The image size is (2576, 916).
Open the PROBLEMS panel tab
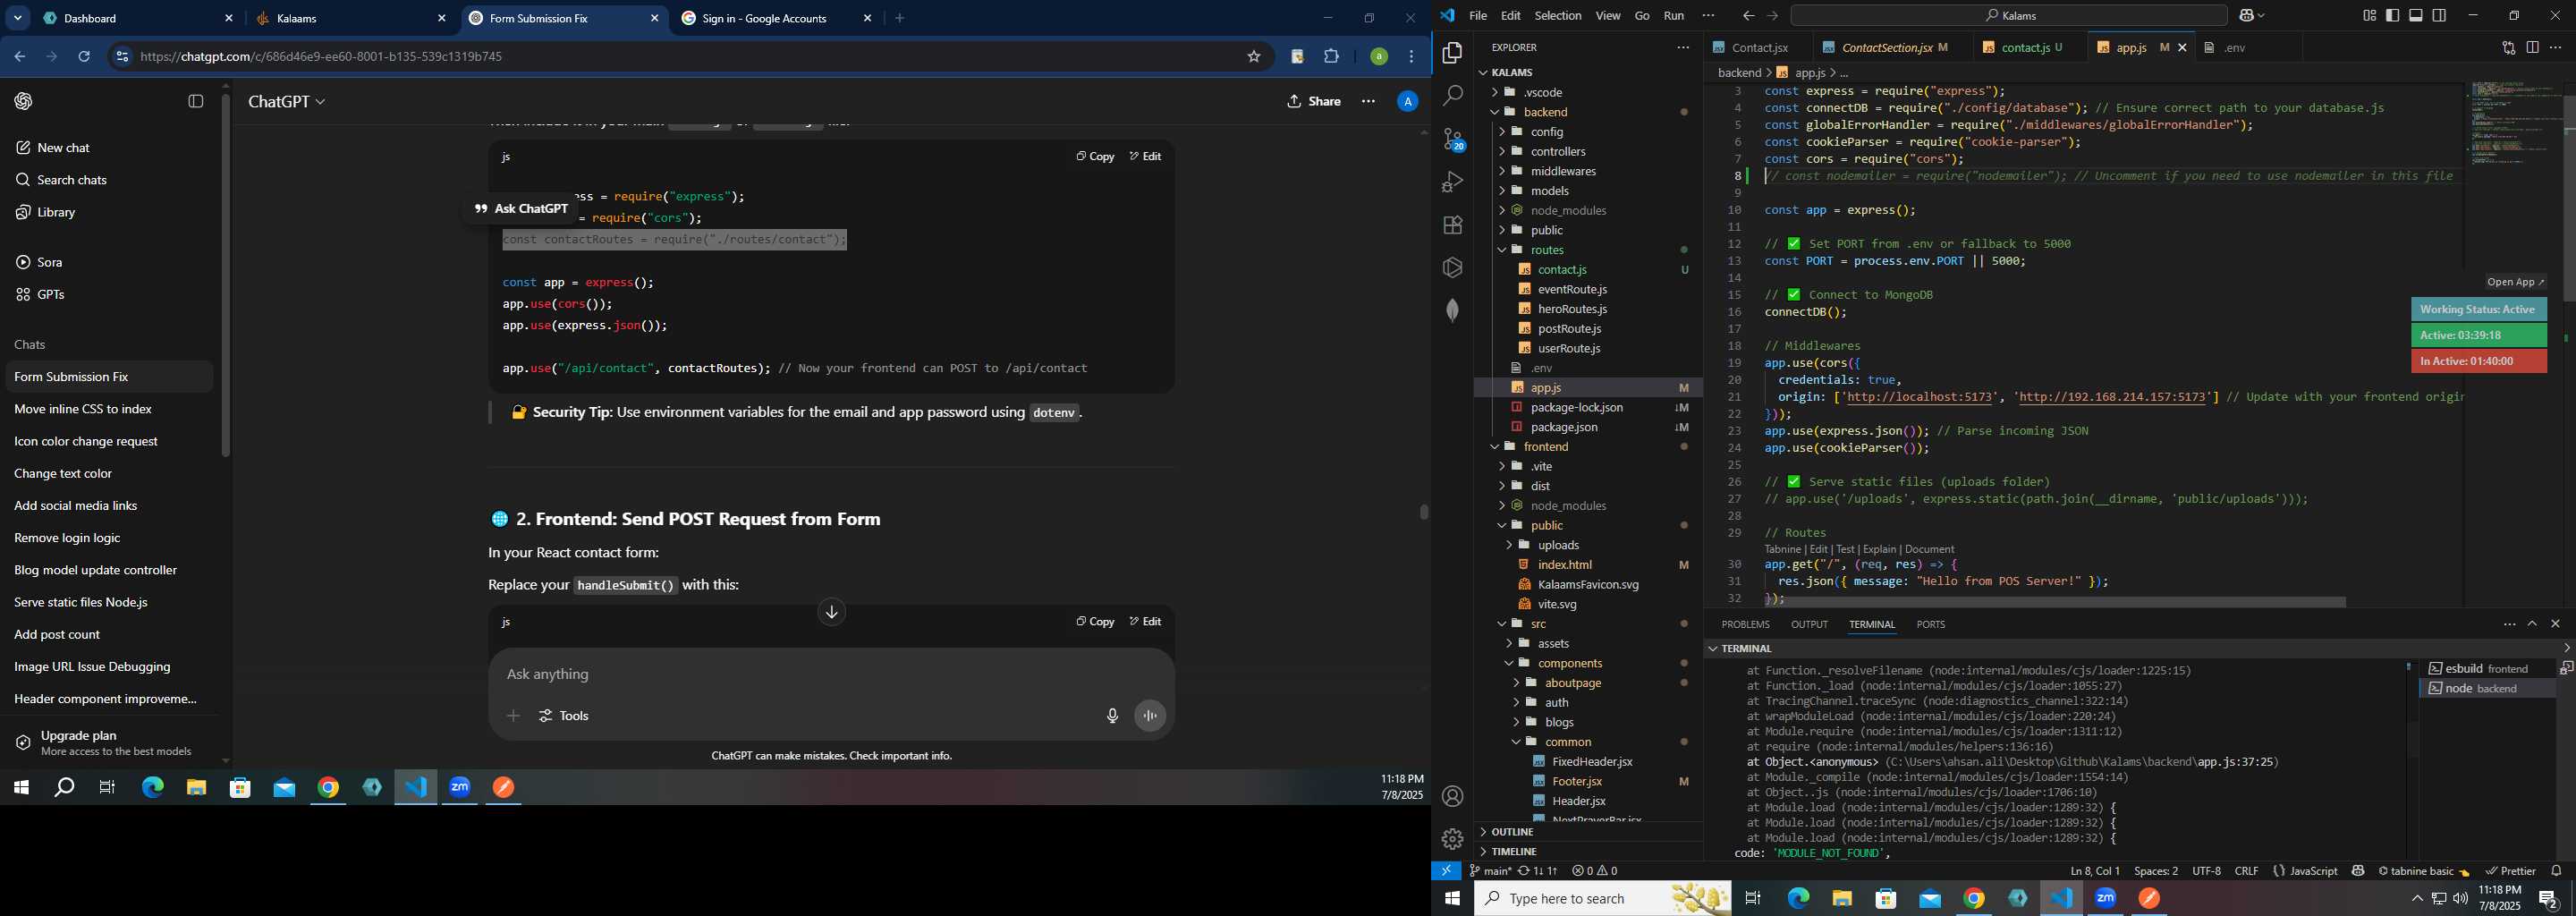(1745, 625)
